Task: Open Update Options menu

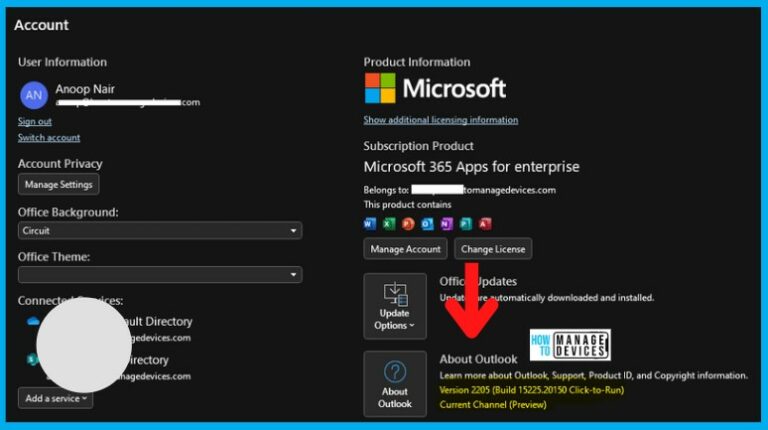Action: point(395,306)
